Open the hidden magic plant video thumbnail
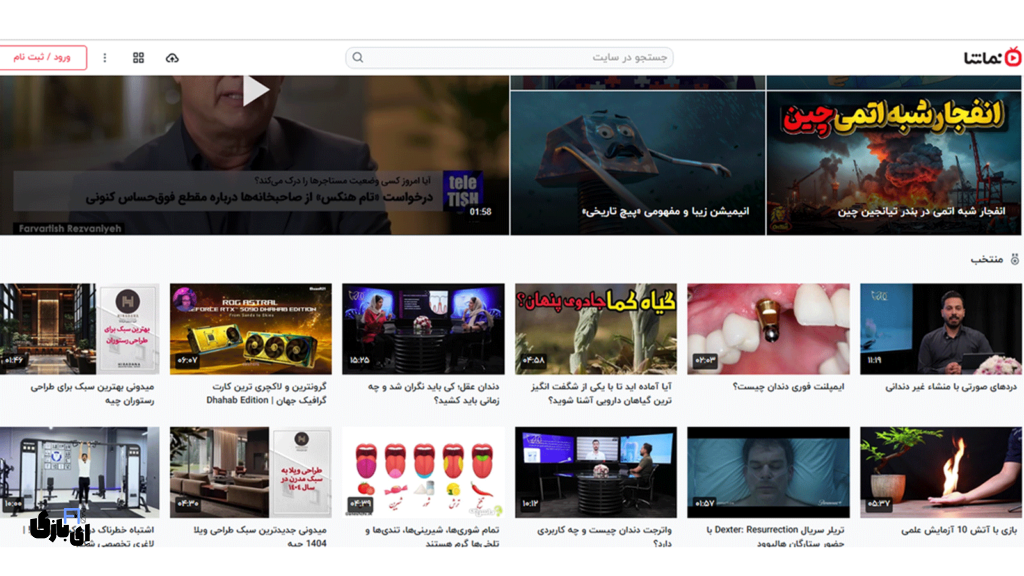Viewport: 1024px width, 576px height. click(596, 329)
